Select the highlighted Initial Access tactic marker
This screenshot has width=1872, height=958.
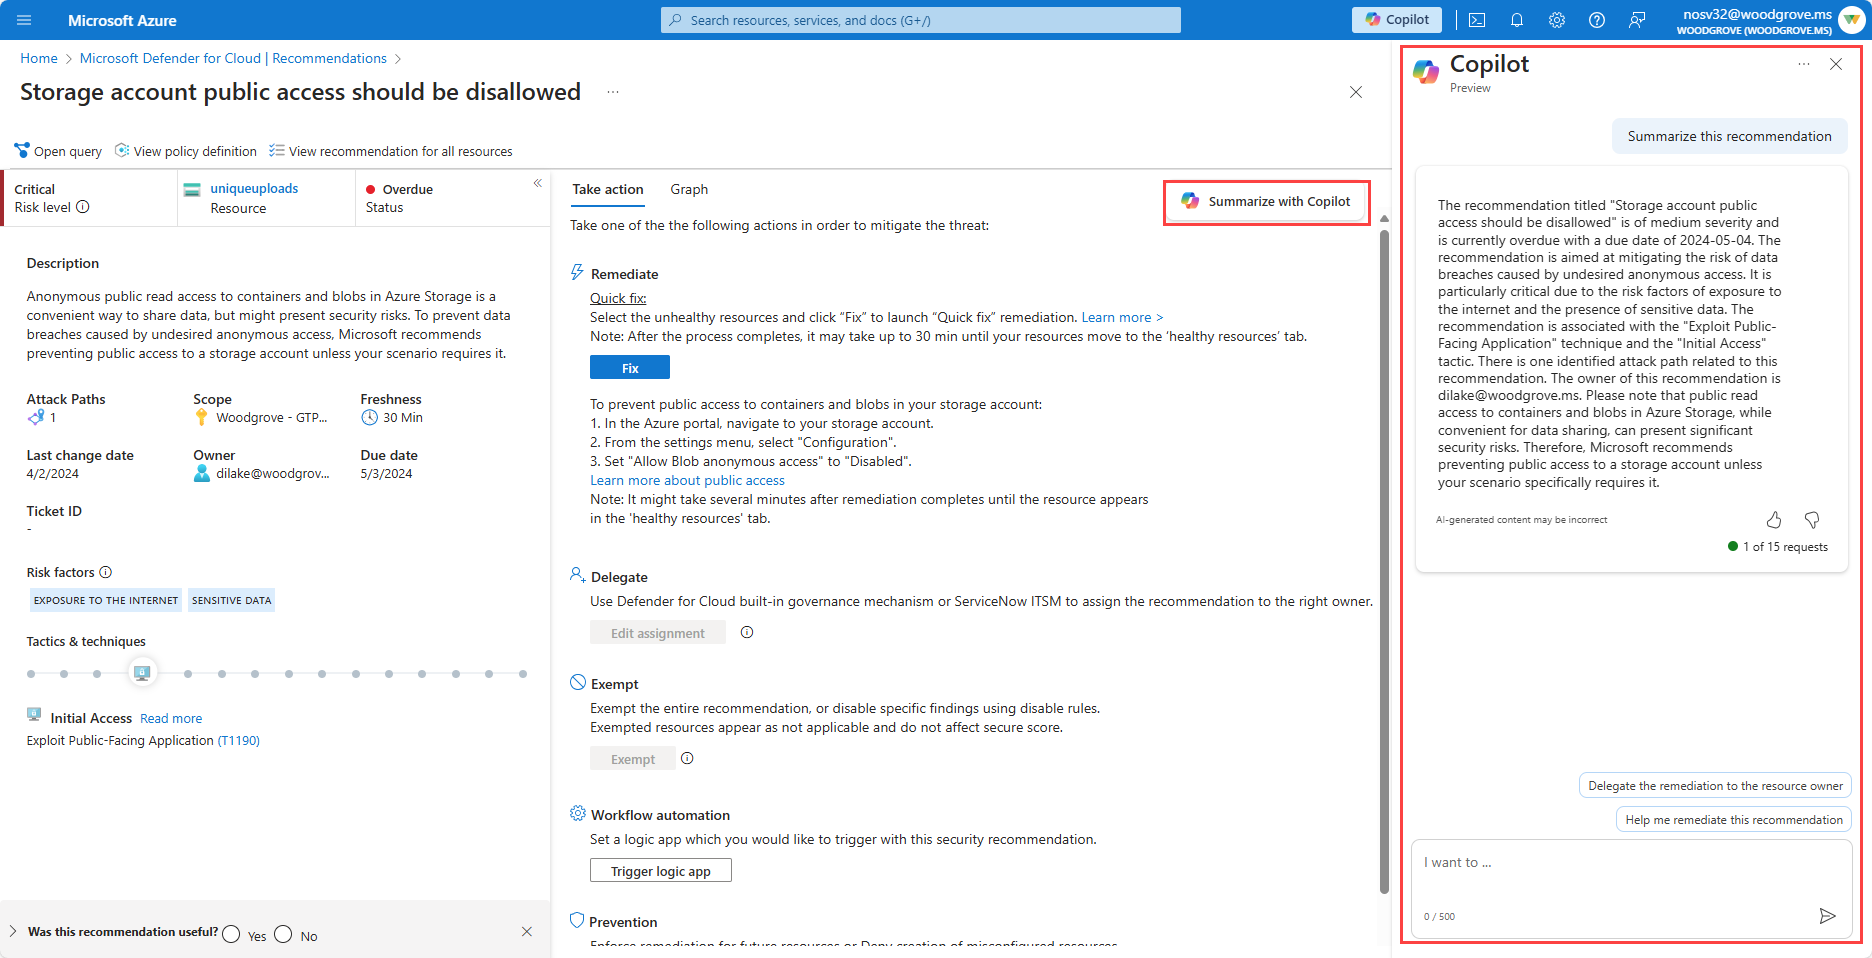pyautogui.click(x=142, y=673)
